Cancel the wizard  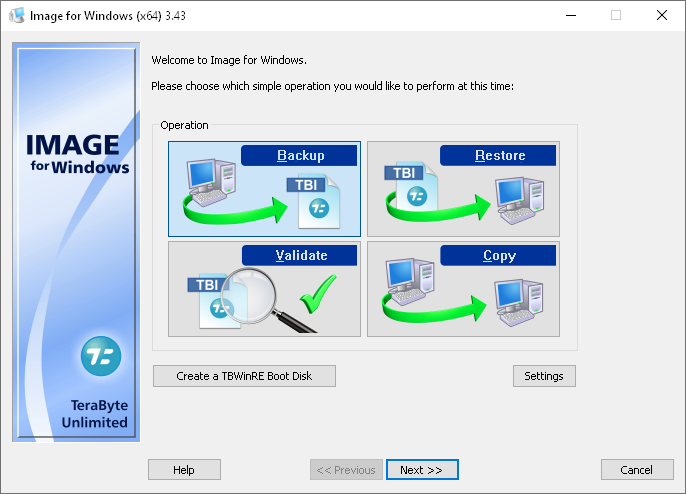[x=637, y=469]
